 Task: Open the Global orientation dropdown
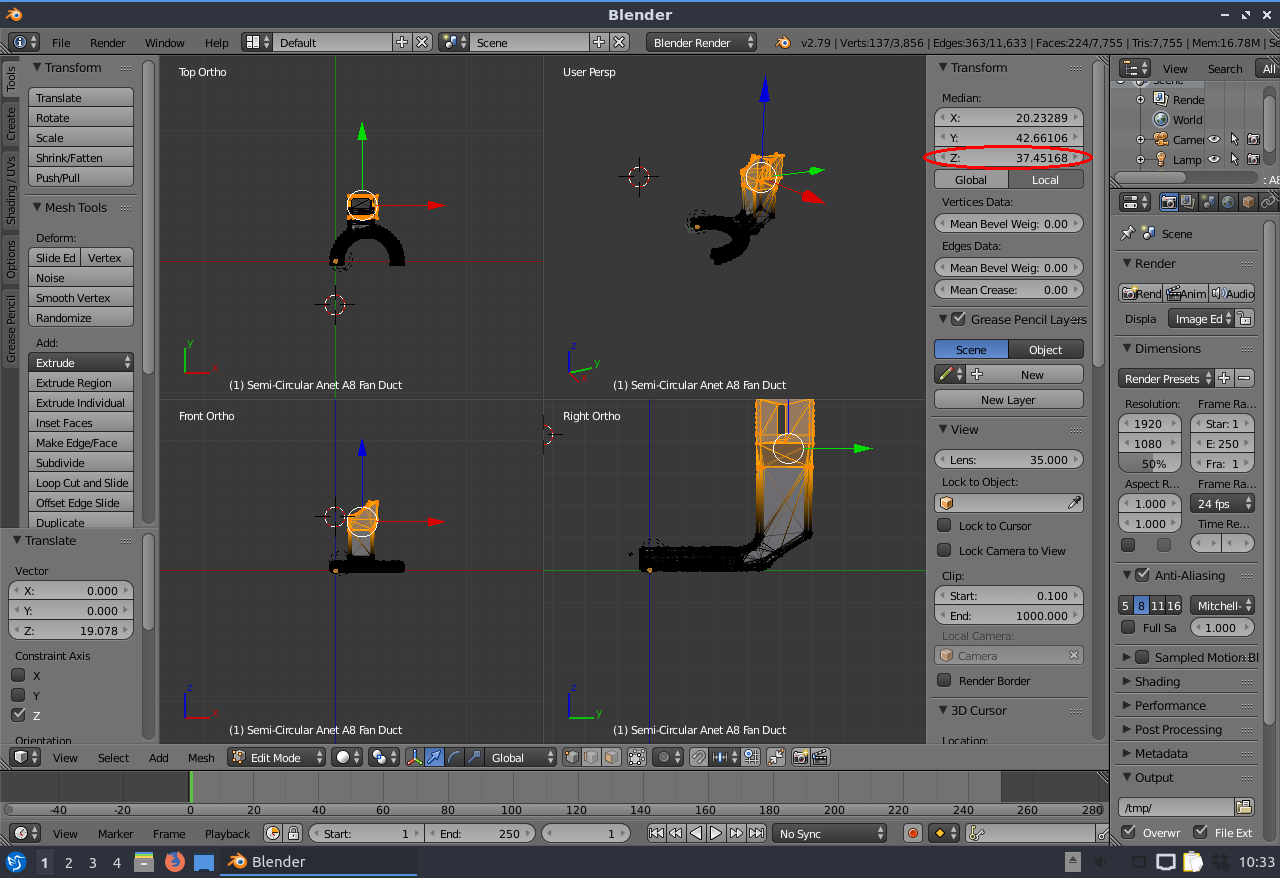[x=520, y=758]
